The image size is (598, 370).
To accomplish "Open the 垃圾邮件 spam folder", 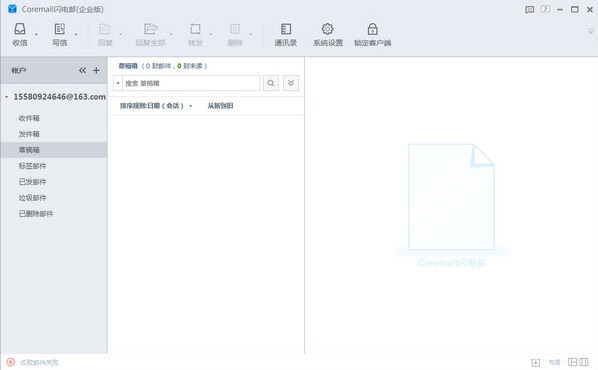I will click(32, 198).
